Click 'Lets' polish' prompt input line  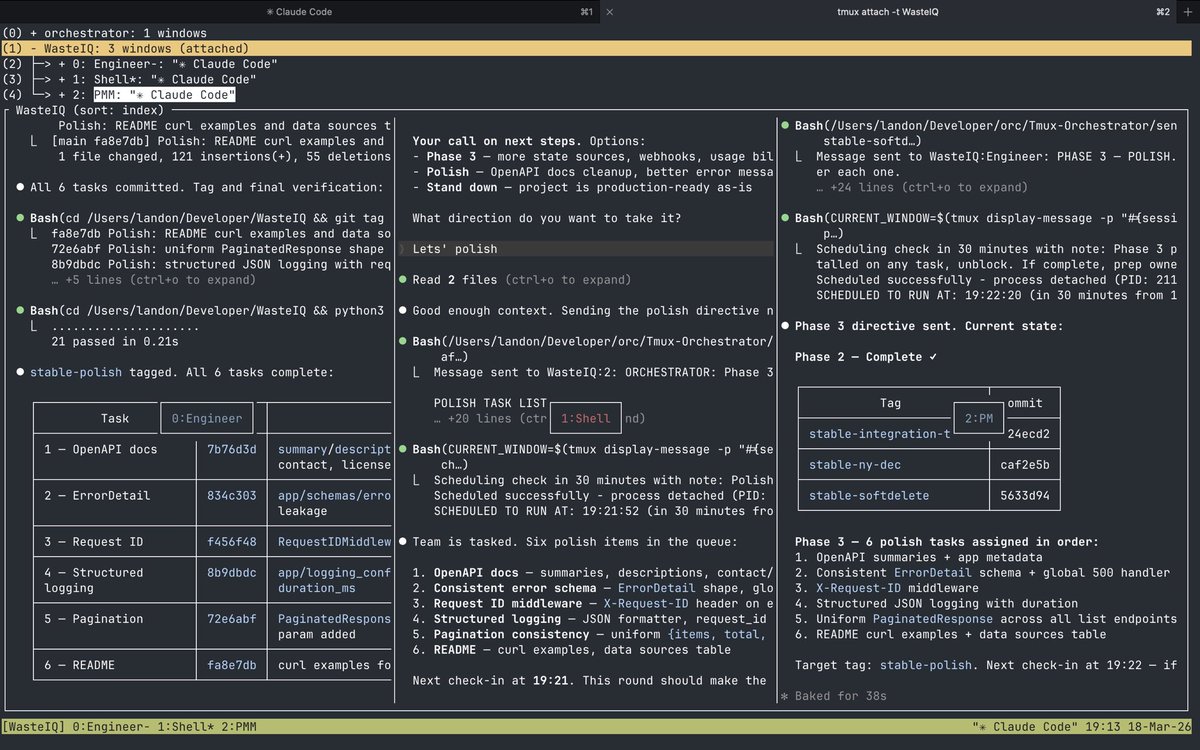tap(586, 249)
